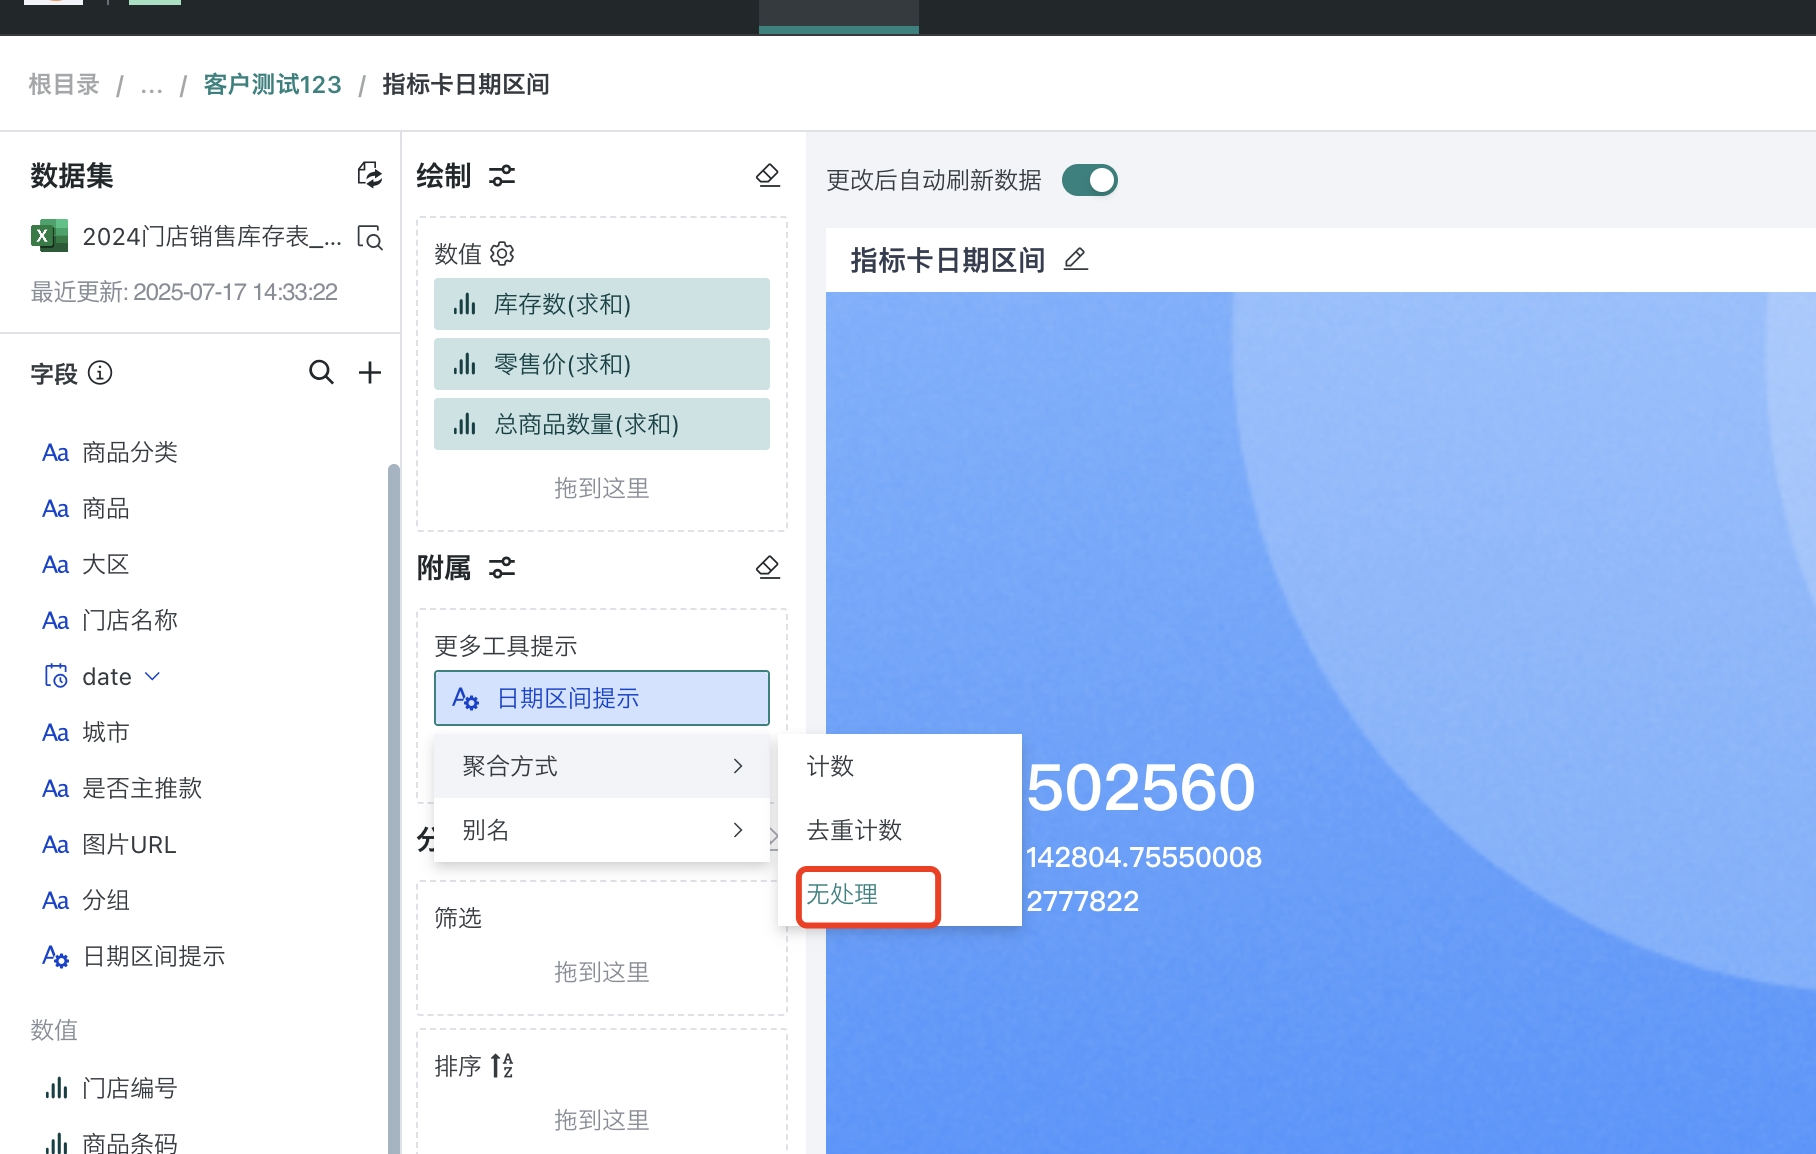Edit chart title with pencil icon

[1075, 260]
